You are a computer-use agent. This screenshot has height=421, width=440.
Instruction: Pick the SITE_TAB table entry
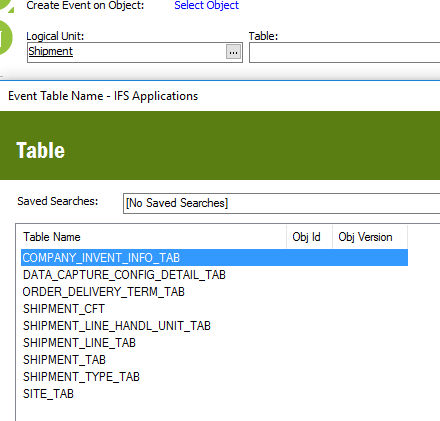tap(214, 394)
